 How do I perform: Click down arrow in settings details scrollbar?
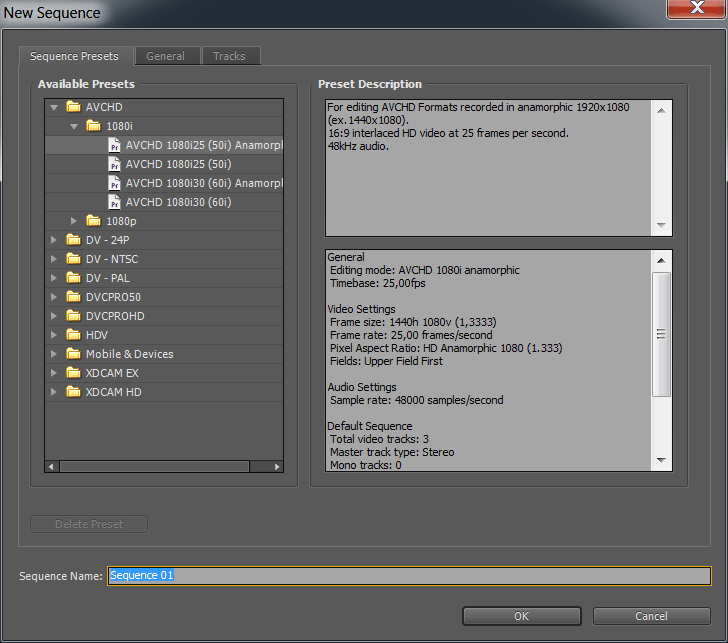click(661, 460)
